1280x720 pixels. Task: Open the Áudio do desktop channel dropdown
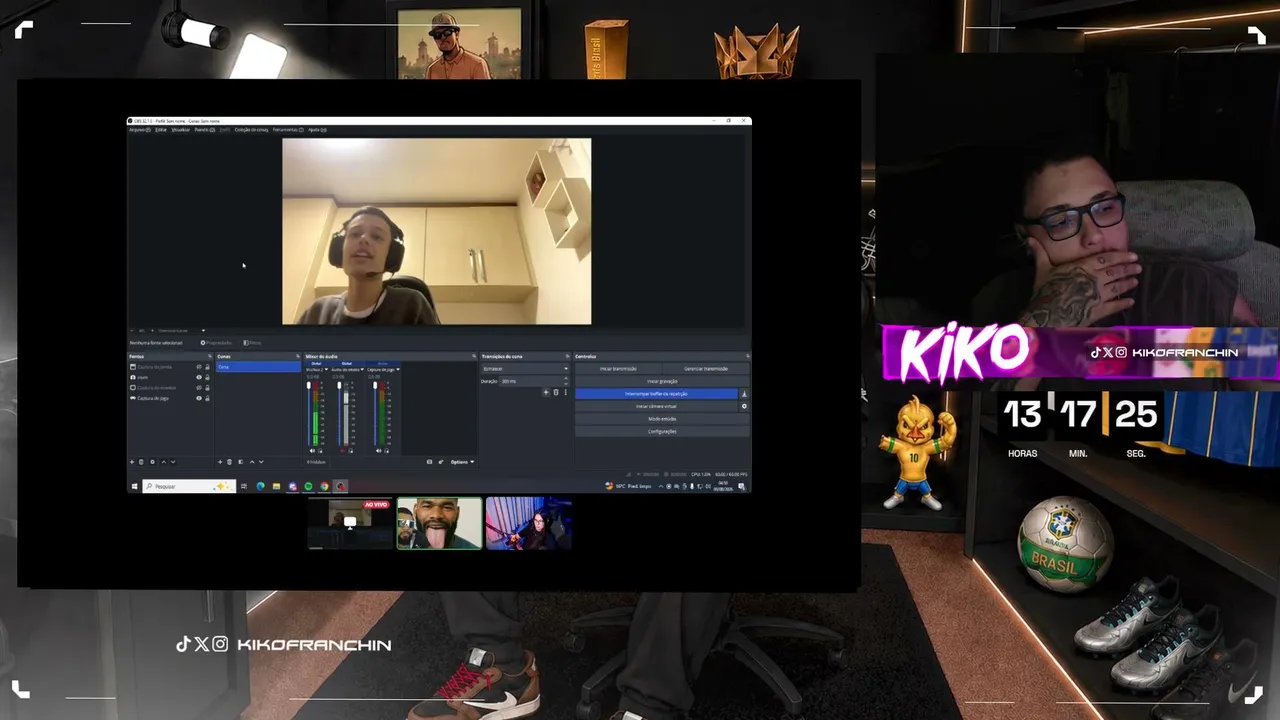point(362,370)
